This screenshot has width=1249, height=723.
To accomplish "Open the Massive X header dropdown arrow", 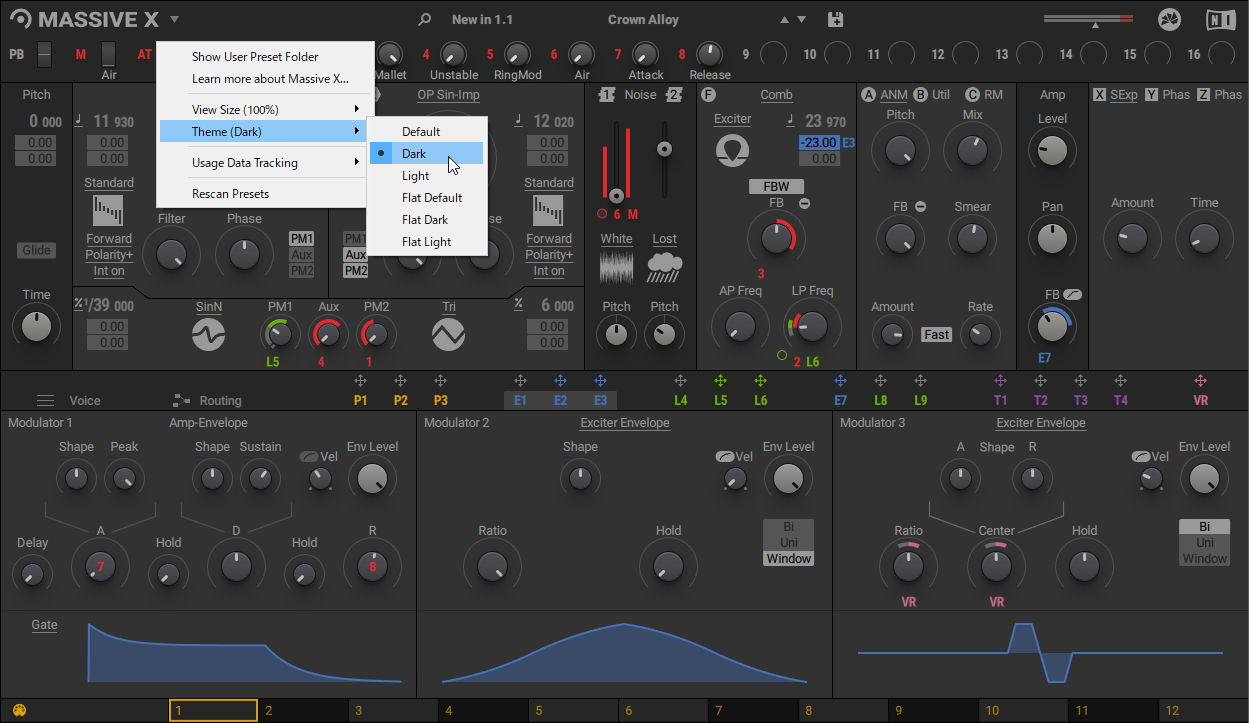I will coord(174,19).
